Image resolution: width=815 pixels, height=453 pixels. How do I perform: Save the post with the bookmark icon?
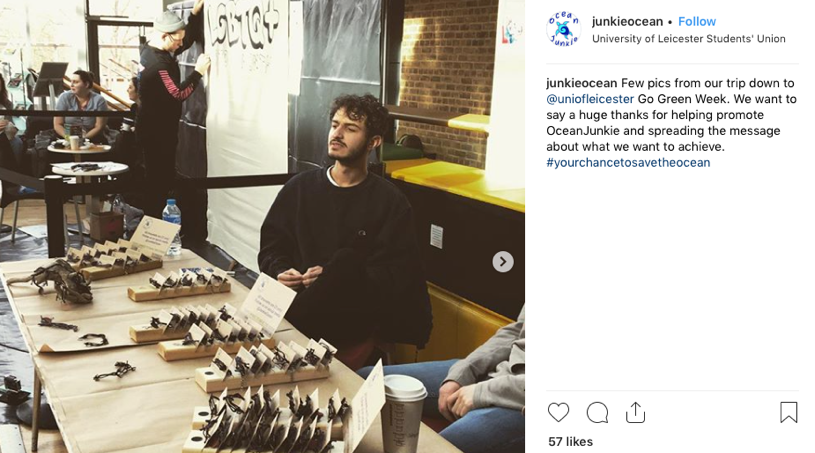[788, 412]
